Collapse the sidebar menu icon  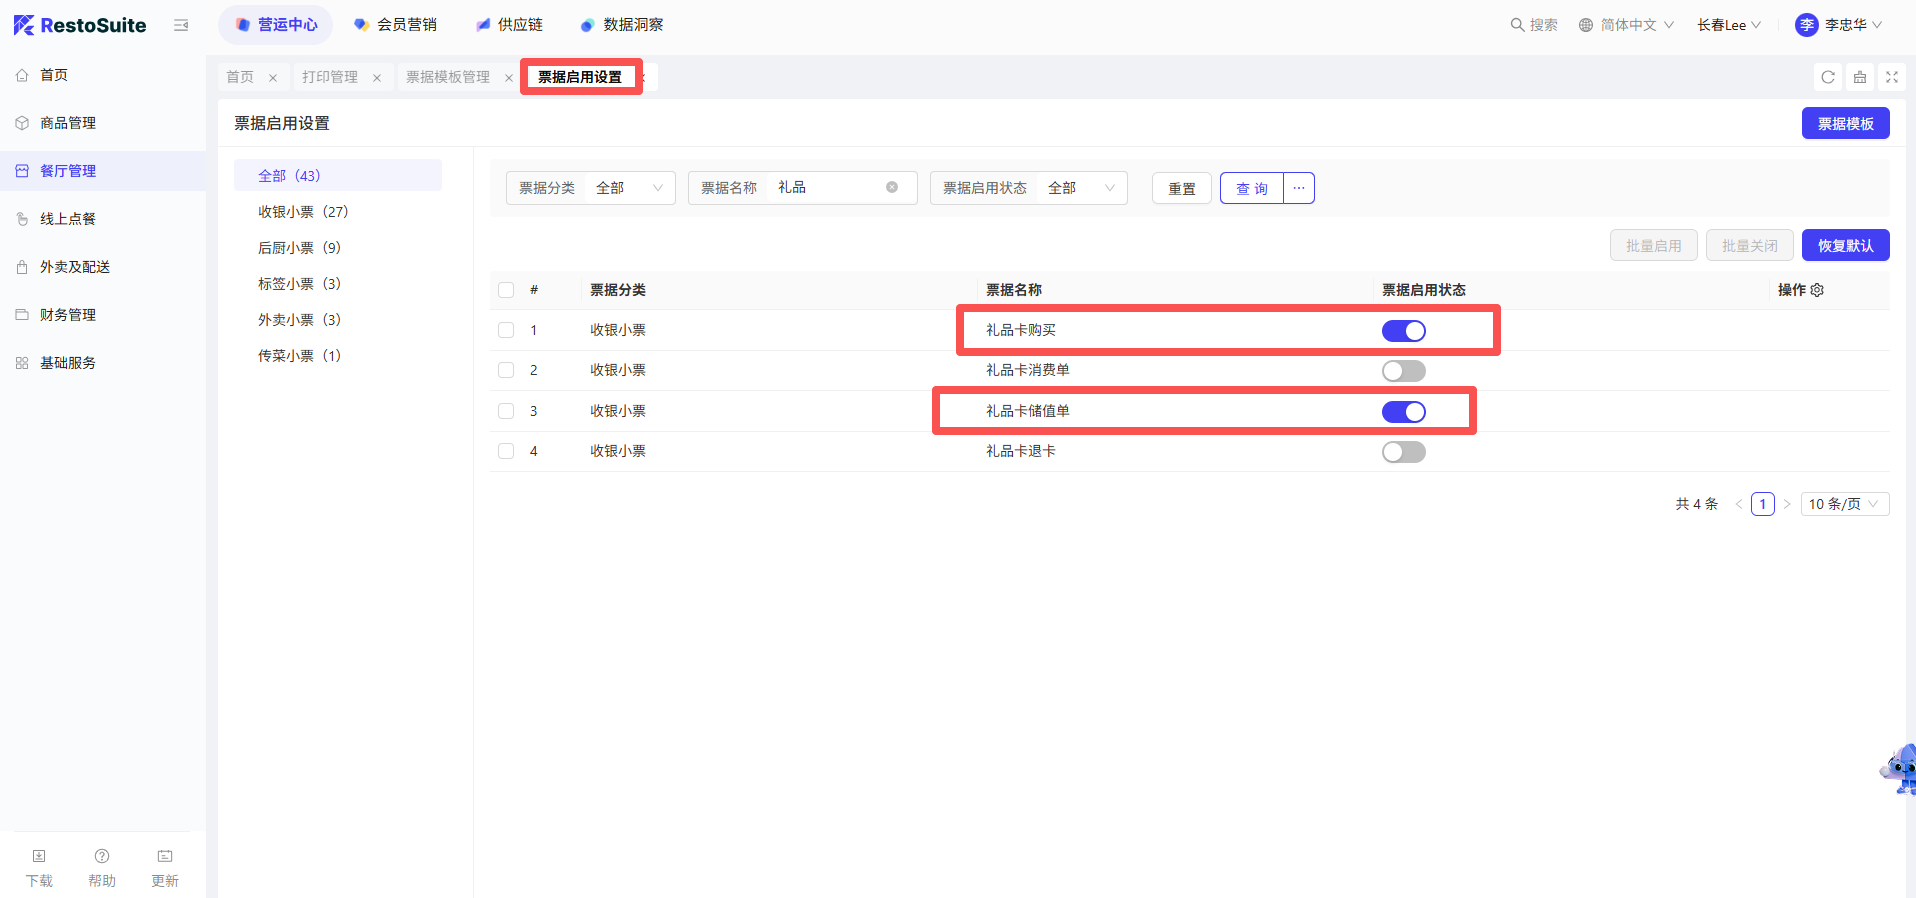click(181, 25)
